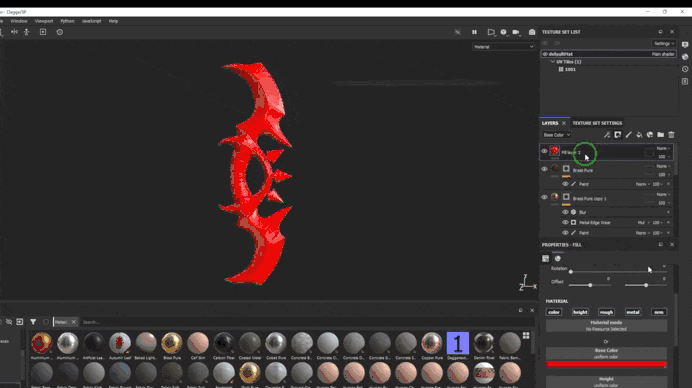Click the Material mode resource button
692x388 pixels.
tap(606, 326)
